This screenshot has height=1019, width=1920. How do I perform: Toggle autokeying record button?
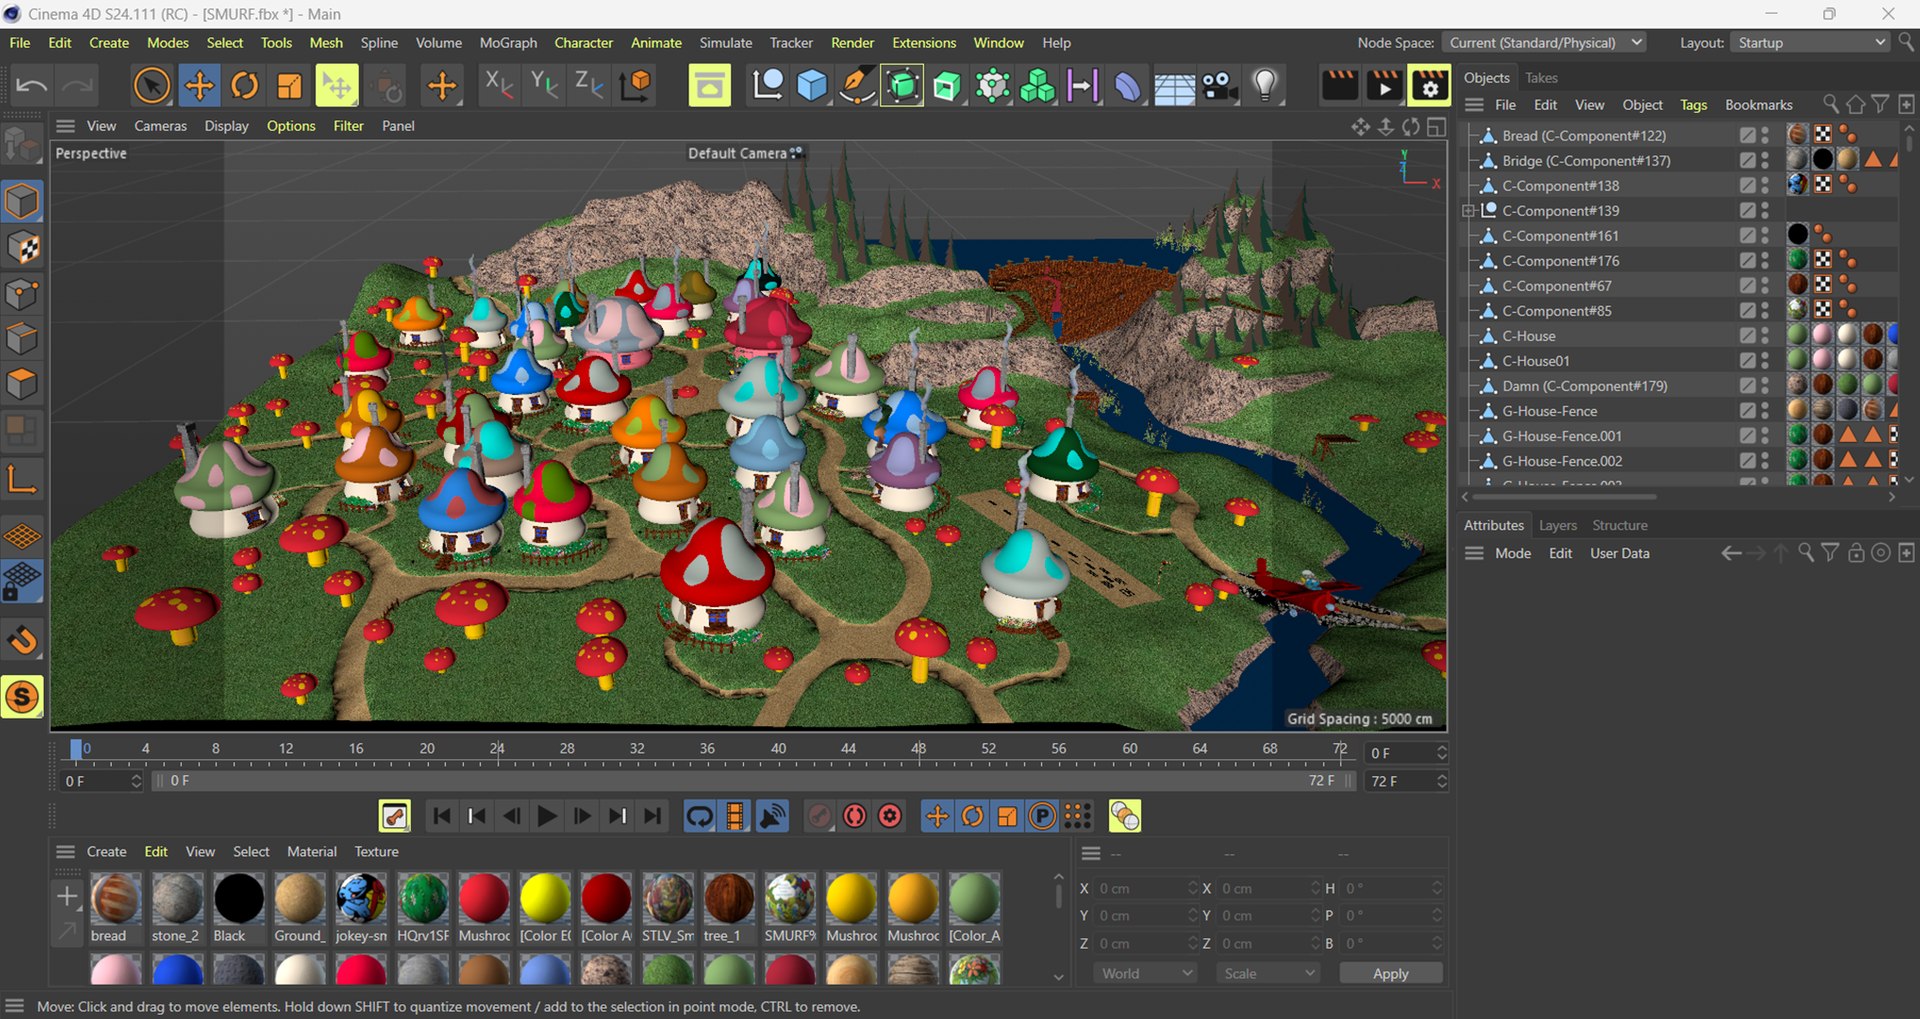(x=854, y=816)
